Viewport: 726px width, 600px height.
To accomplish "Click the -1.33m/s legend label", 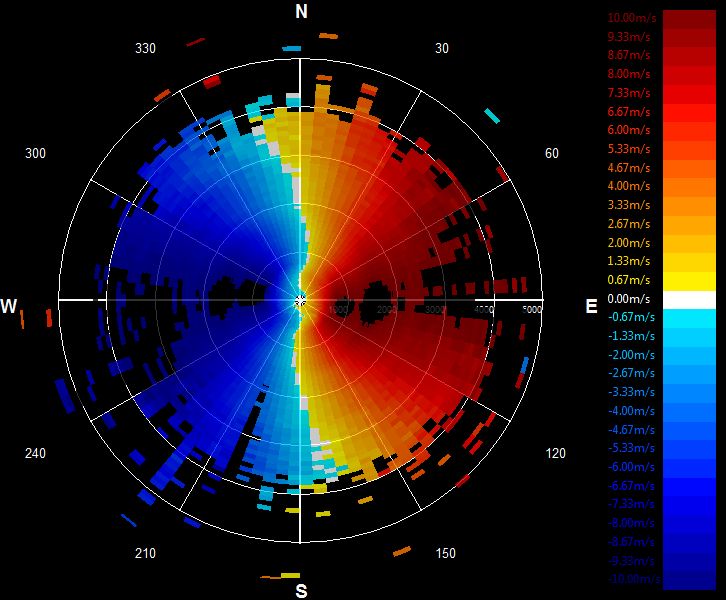I will [x=631, y=336].
